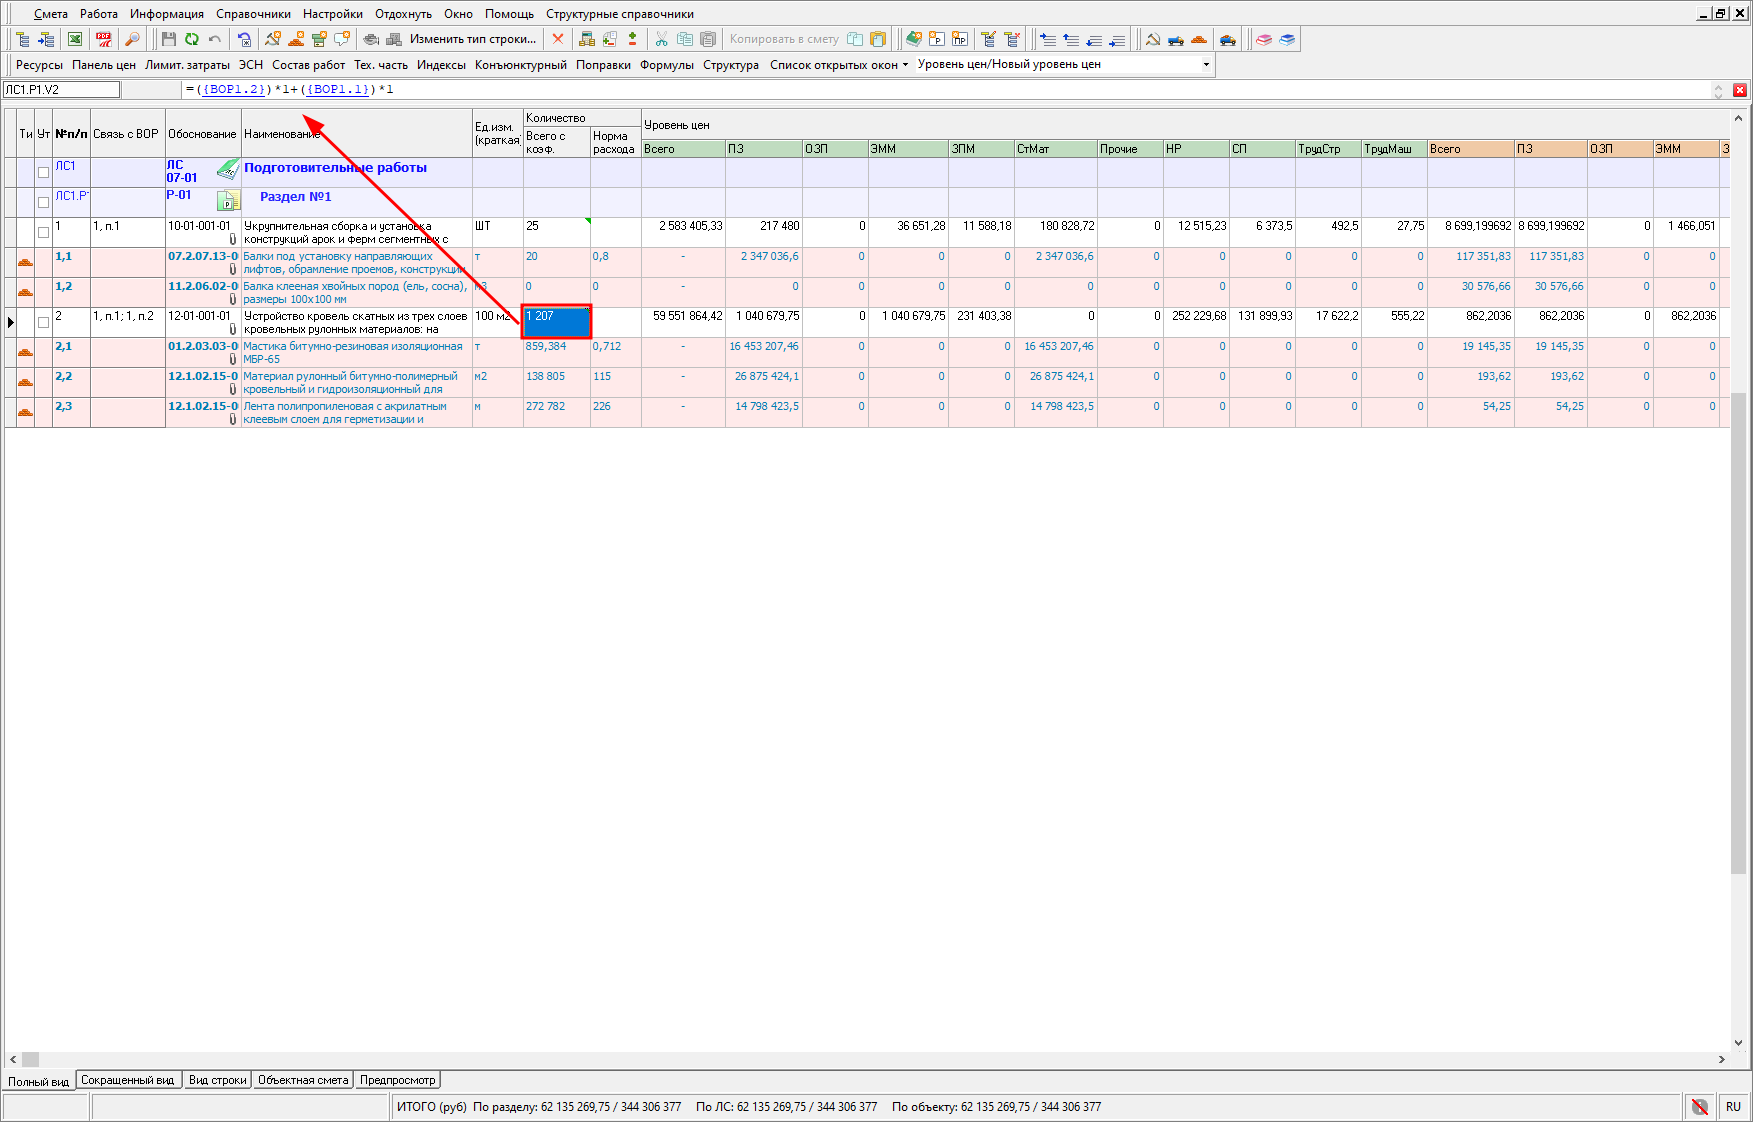
Task: Click the cell address field ЛС1.Р1.V2
Action: pos(61,90)
